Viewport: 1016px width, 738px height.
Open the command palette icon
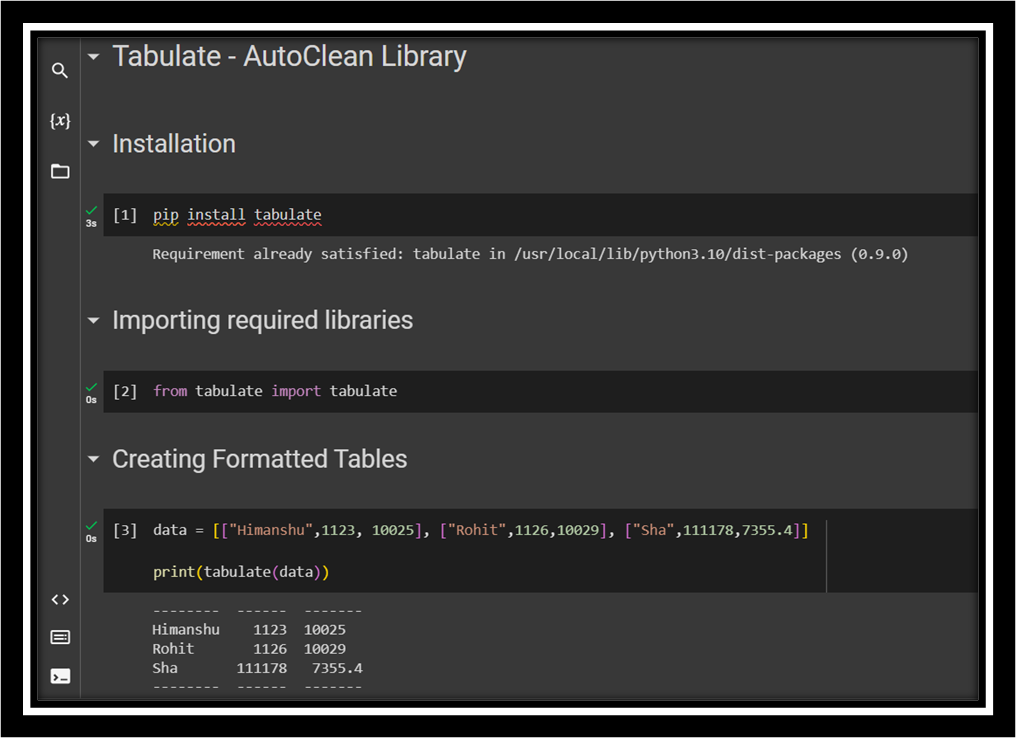coord(60,637)
